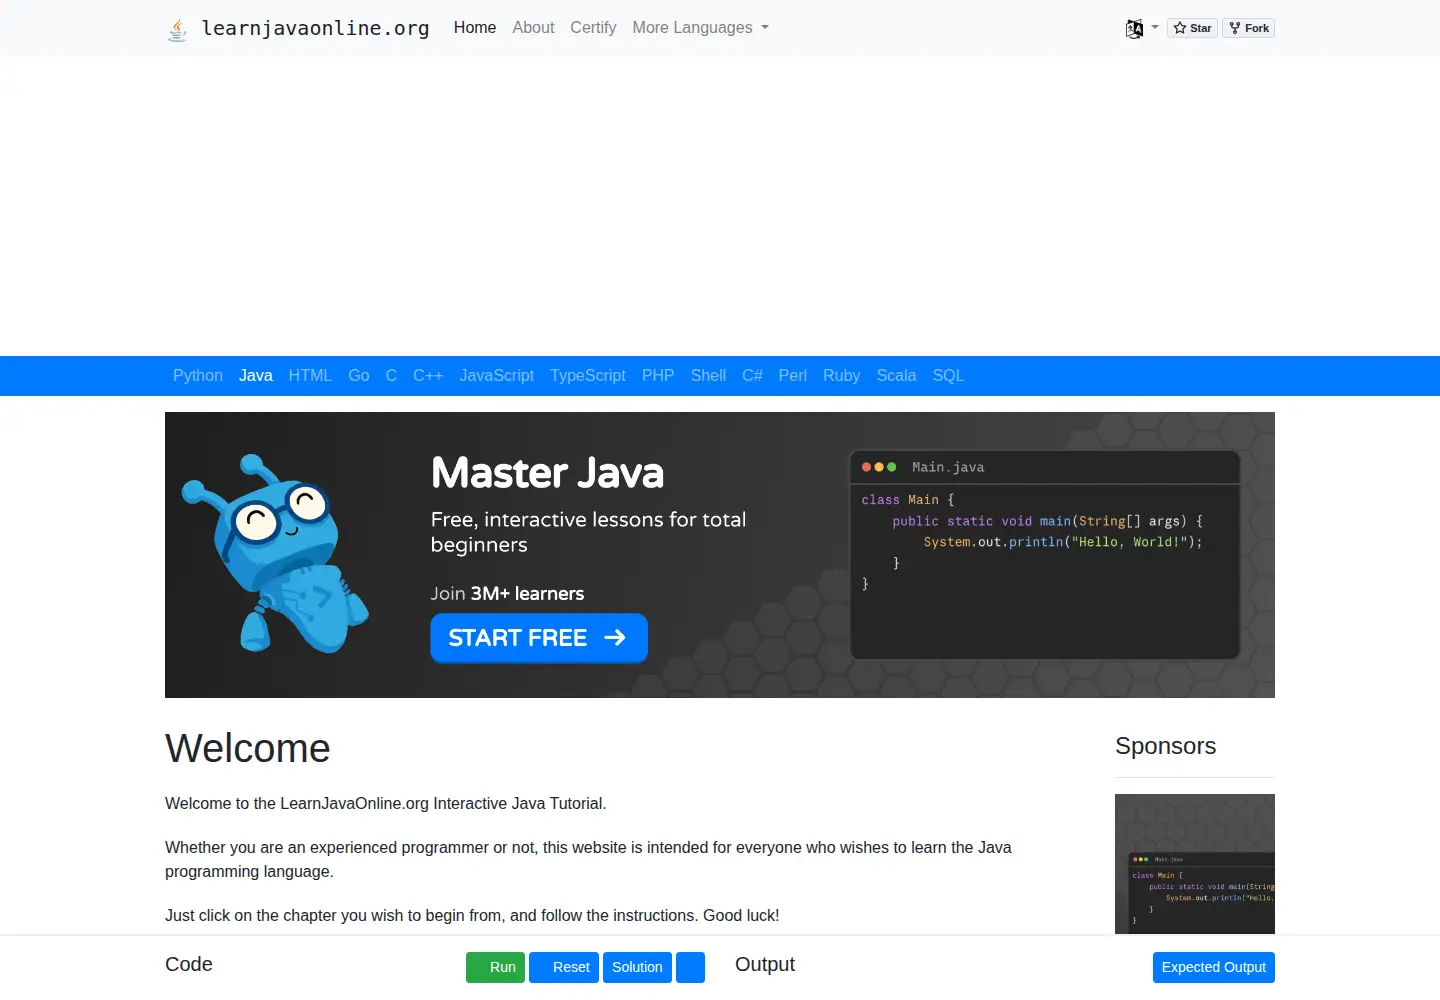Expand the More Languages dropdown
Screen dimensions: 1440x1000
point(700,28)
